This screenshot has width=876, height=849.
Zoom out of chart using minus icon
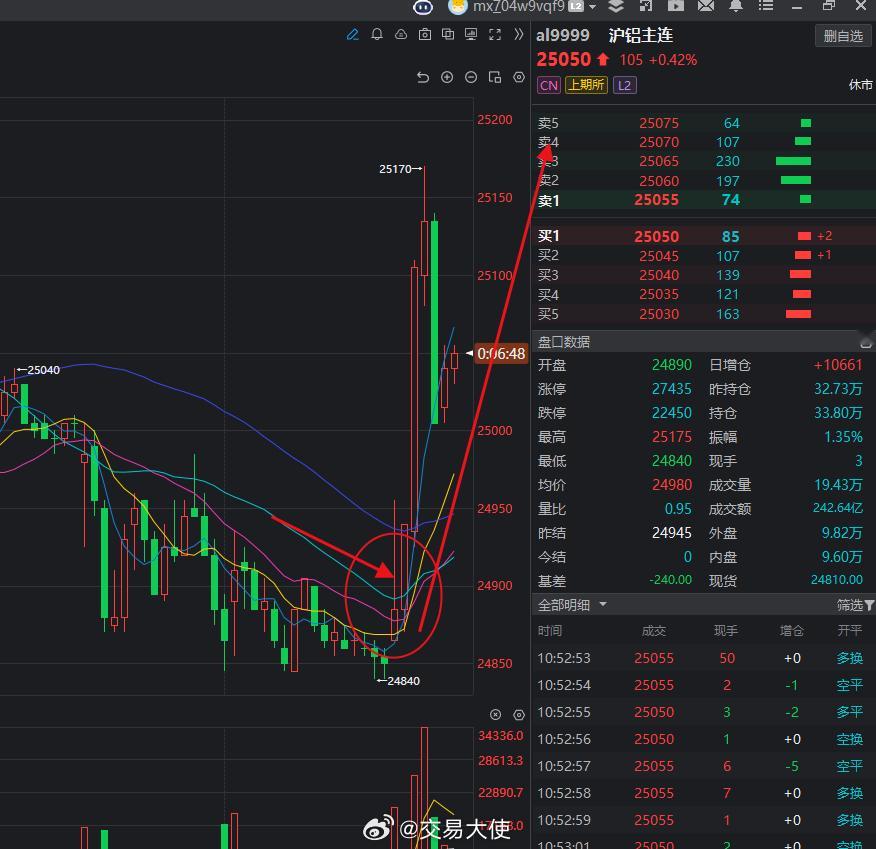(470, 77)
